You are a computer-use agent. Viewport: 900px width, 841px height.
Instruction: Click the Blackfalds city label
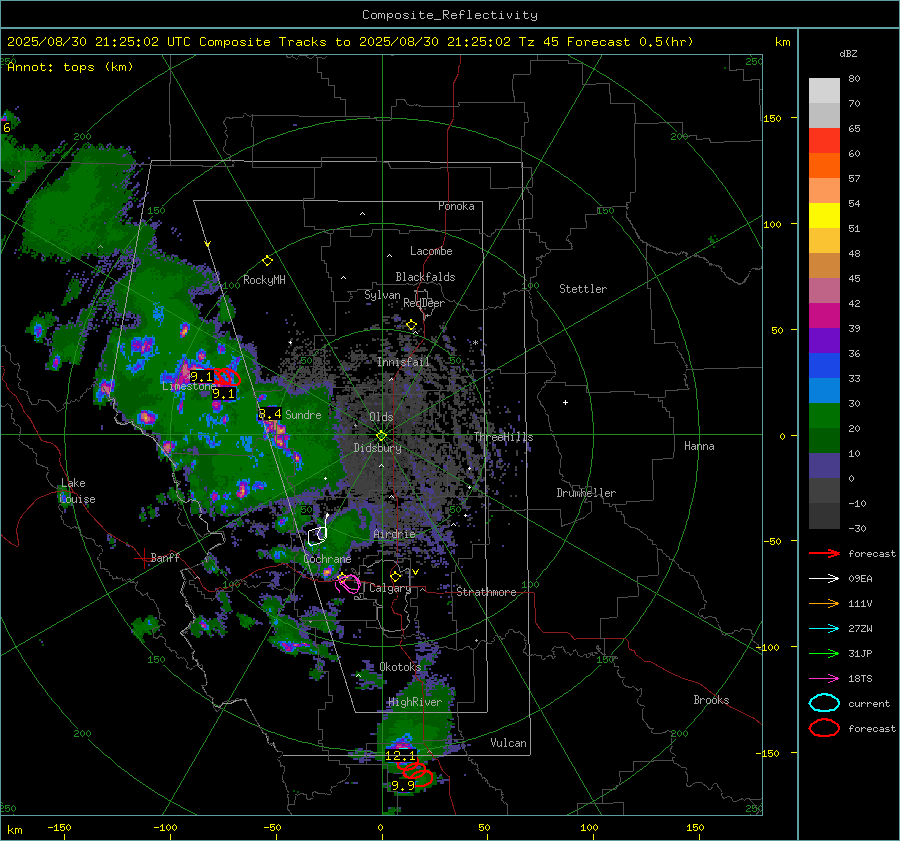(425, 277)
